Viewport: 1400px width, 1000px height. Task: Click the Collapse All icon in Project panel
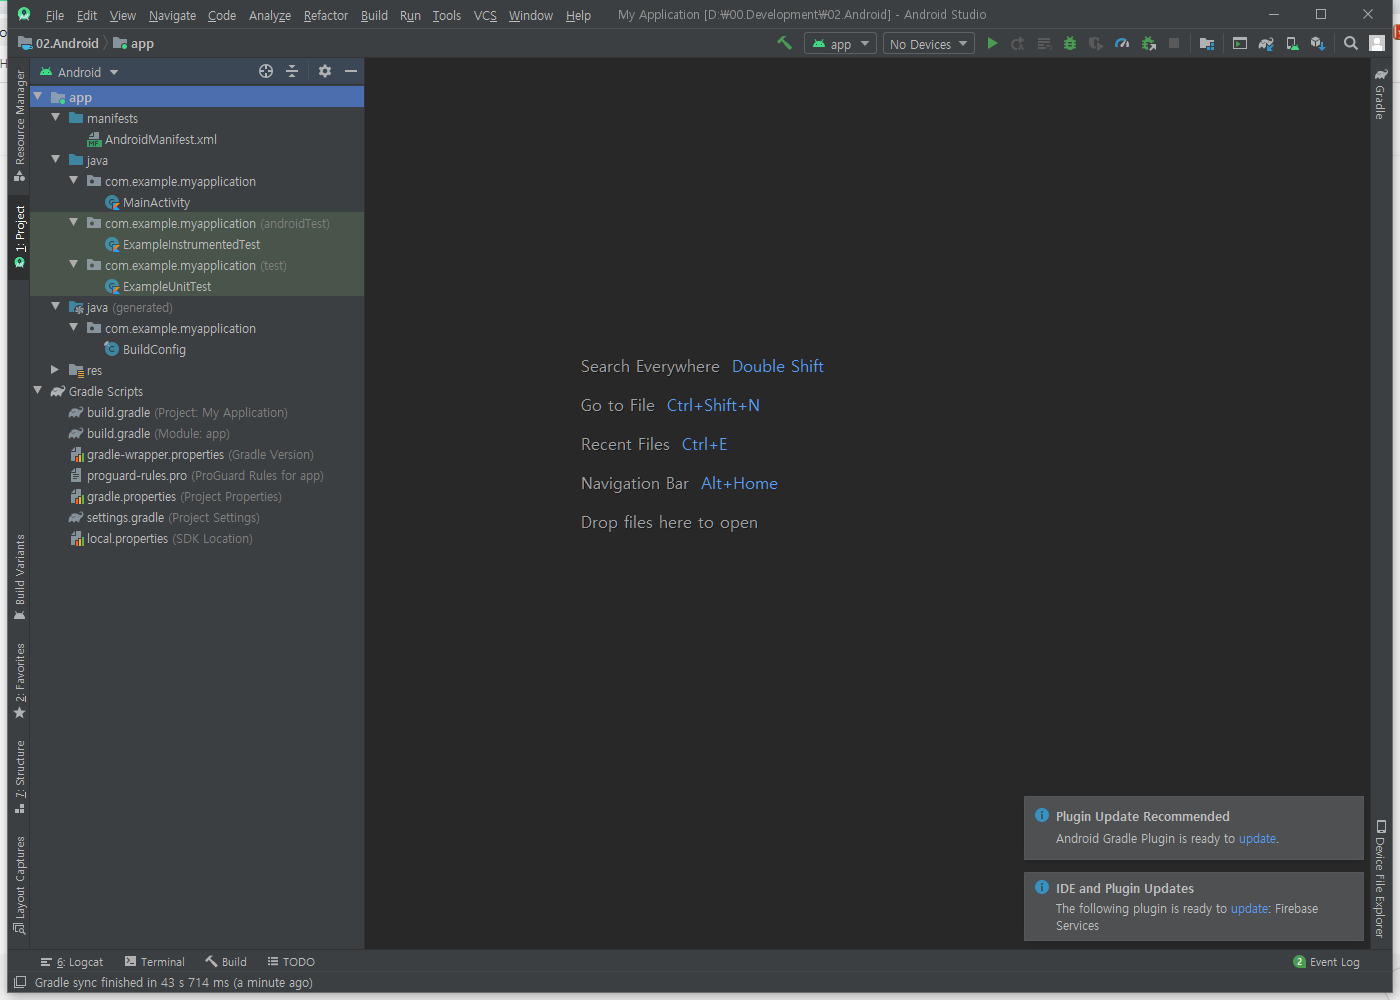[292, 71]
